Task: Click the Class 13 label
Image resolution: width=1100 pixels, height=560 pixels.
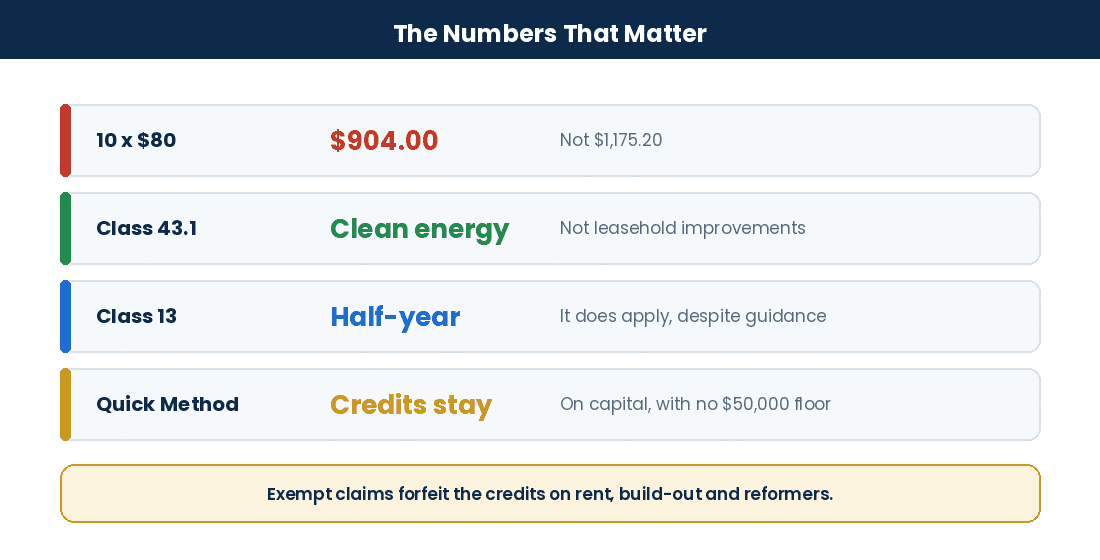Action: tap(136, 316)
